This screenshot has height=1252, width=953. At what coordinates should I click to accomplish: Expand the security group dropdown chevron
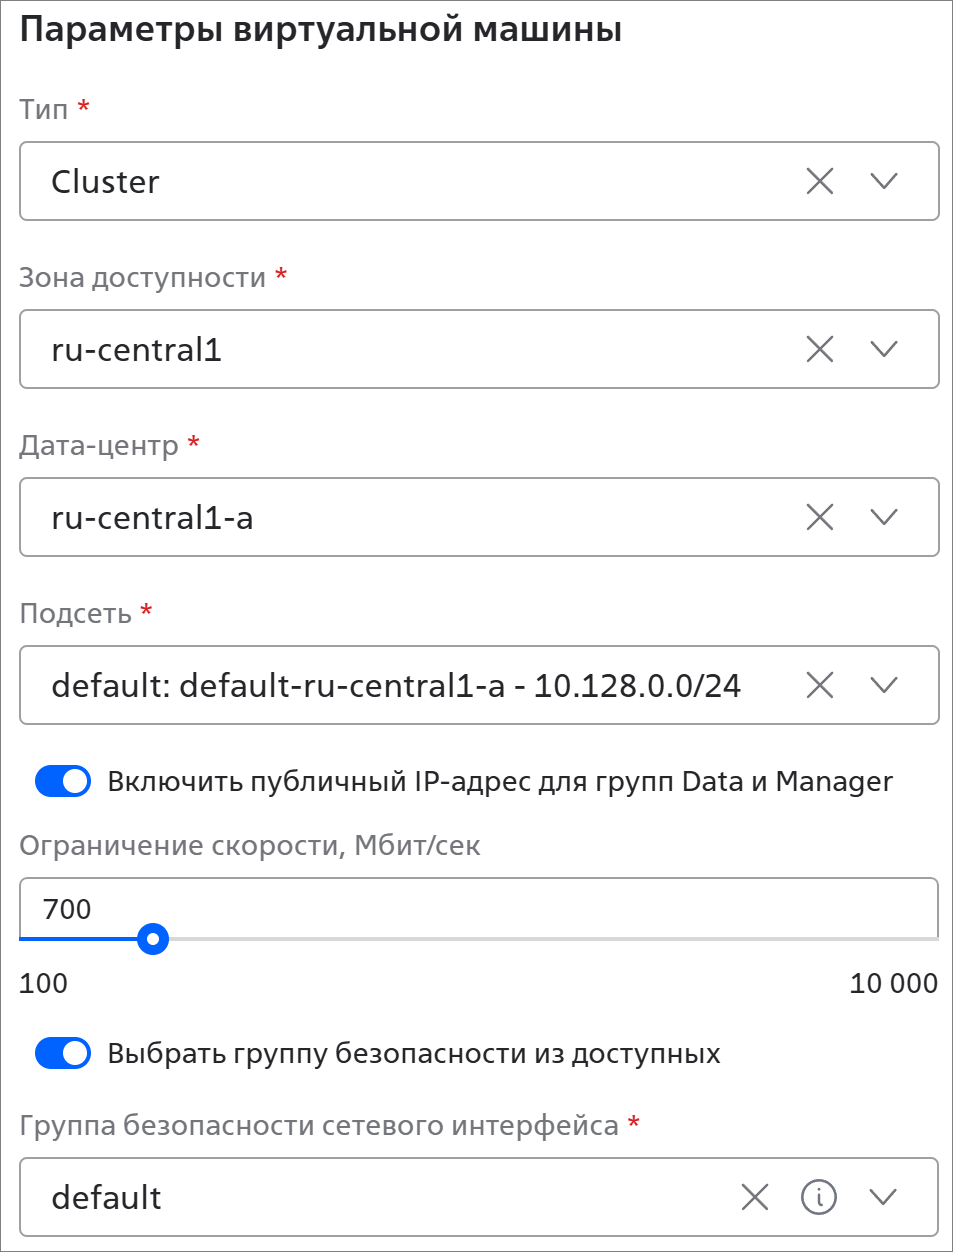point(883,1197)
